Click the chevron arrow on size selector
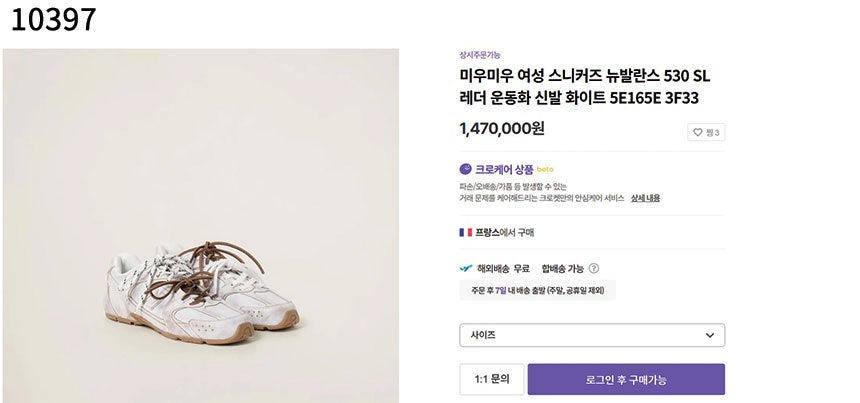The height and width of the screenshot is (403, 860). click(709, 335)
